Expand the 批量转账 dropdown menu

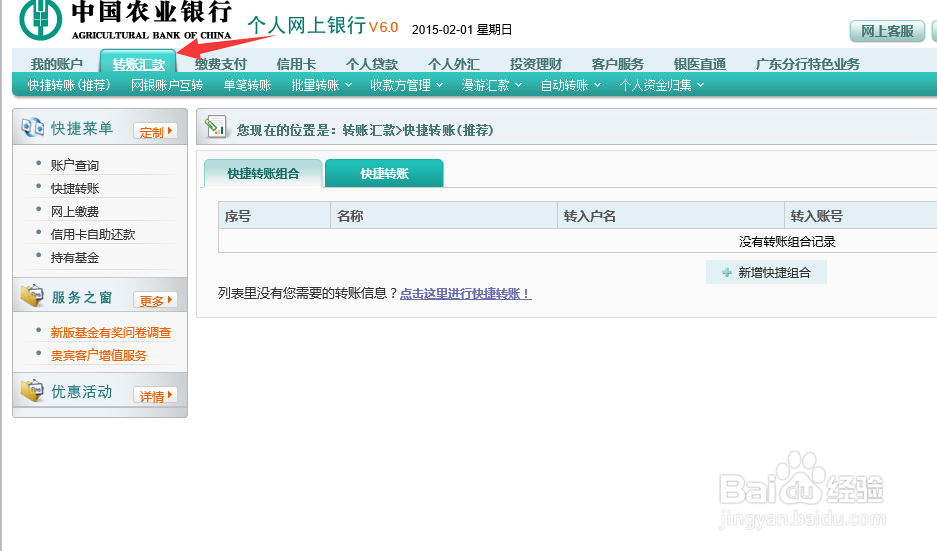(321, 85)
